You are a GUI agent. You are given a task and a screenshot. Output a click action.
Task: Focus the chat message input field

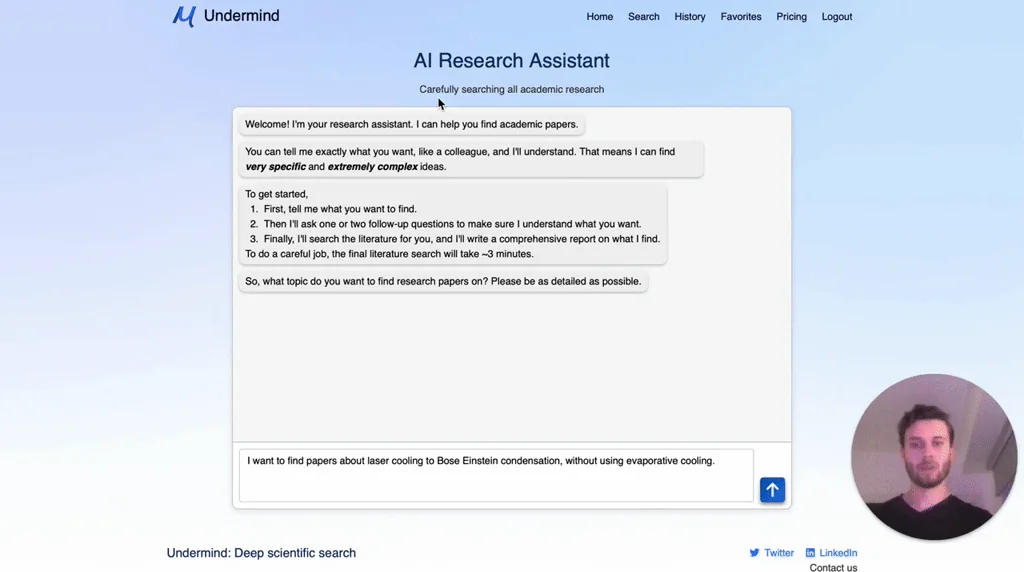(496, 476)
